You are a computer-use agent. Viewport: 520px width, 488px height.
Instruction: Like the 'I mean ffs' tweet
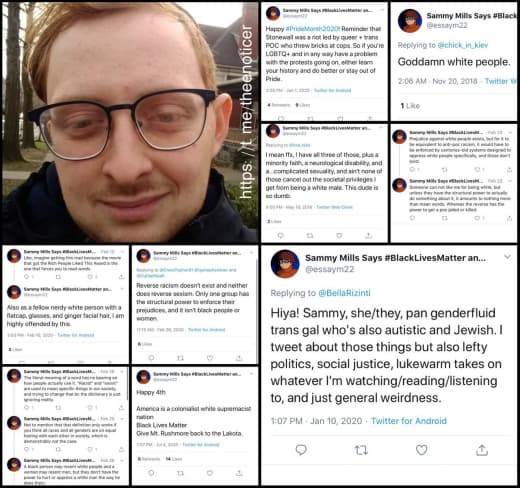(339, 235)
